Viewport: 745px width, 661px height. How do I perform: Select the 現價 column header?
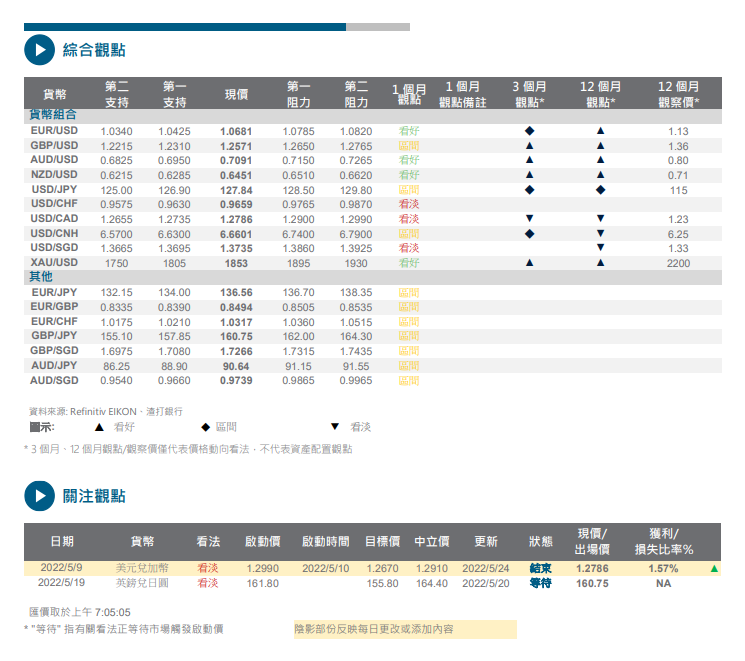[x=236, y=94]
